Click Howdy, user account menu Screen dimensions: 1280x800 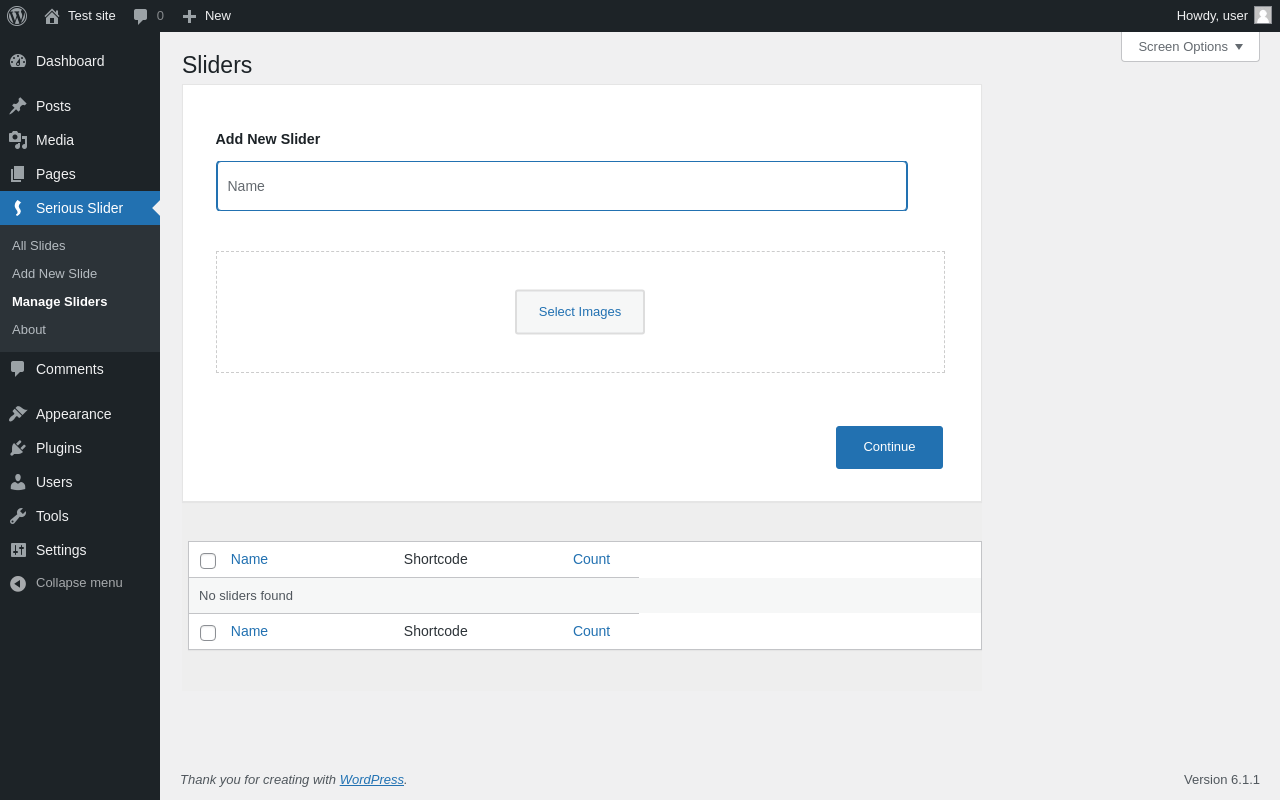coord(1224,16)
